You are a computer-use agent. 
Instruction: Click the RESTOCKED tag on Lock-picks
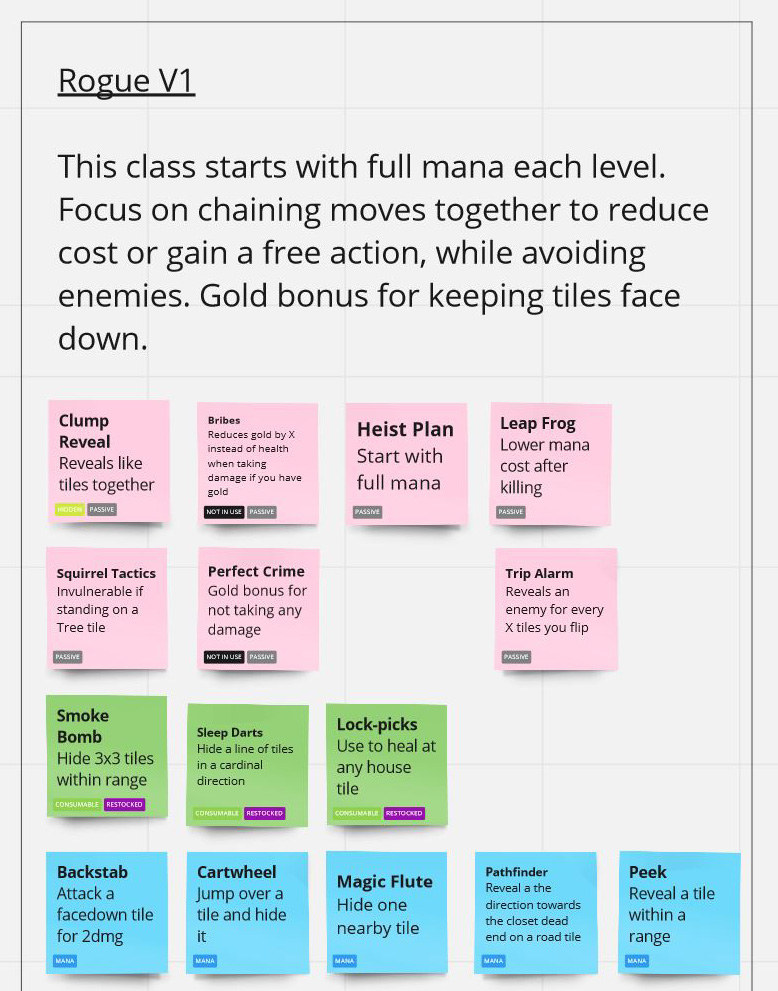coord(404,813)
